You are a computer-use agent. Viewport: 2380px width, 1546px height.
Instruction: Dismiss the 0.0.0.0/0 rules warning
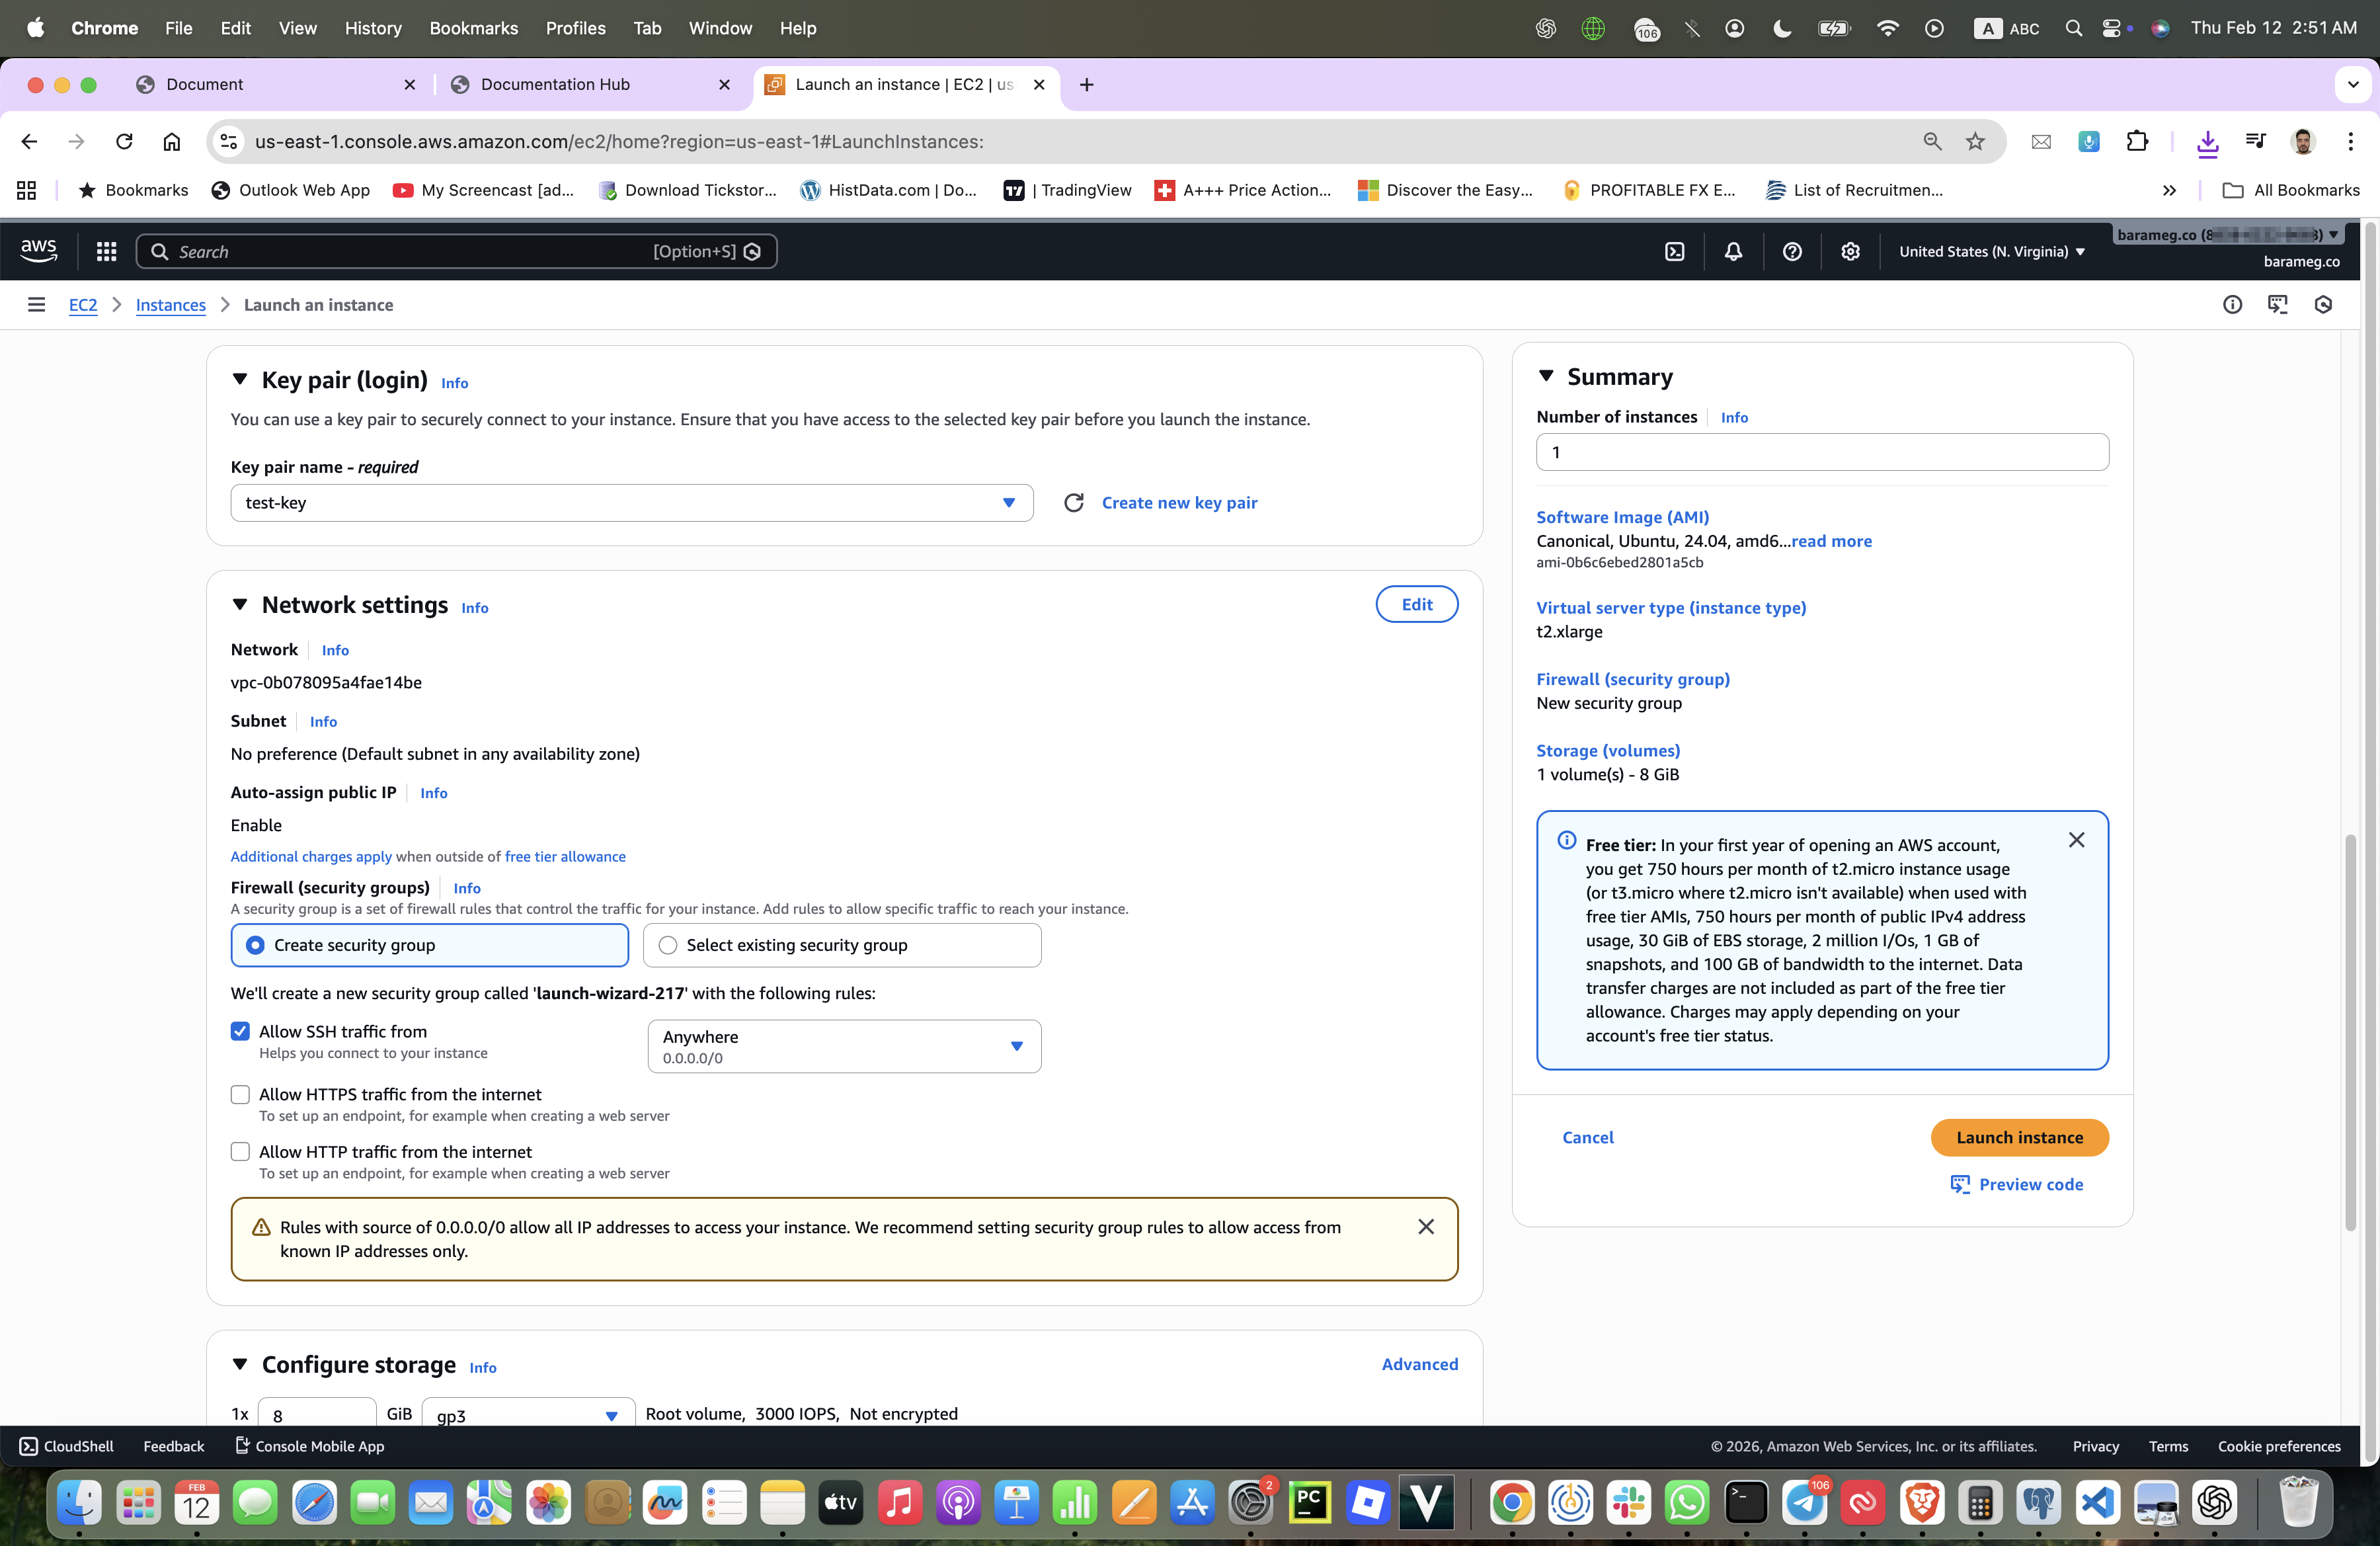pos(1425,1227)
